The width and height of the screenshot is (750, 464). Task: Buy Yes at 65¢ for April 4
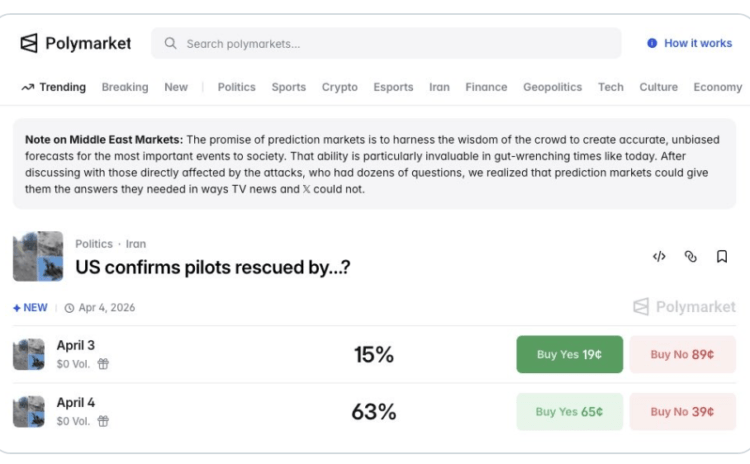(x=569, y=411)
